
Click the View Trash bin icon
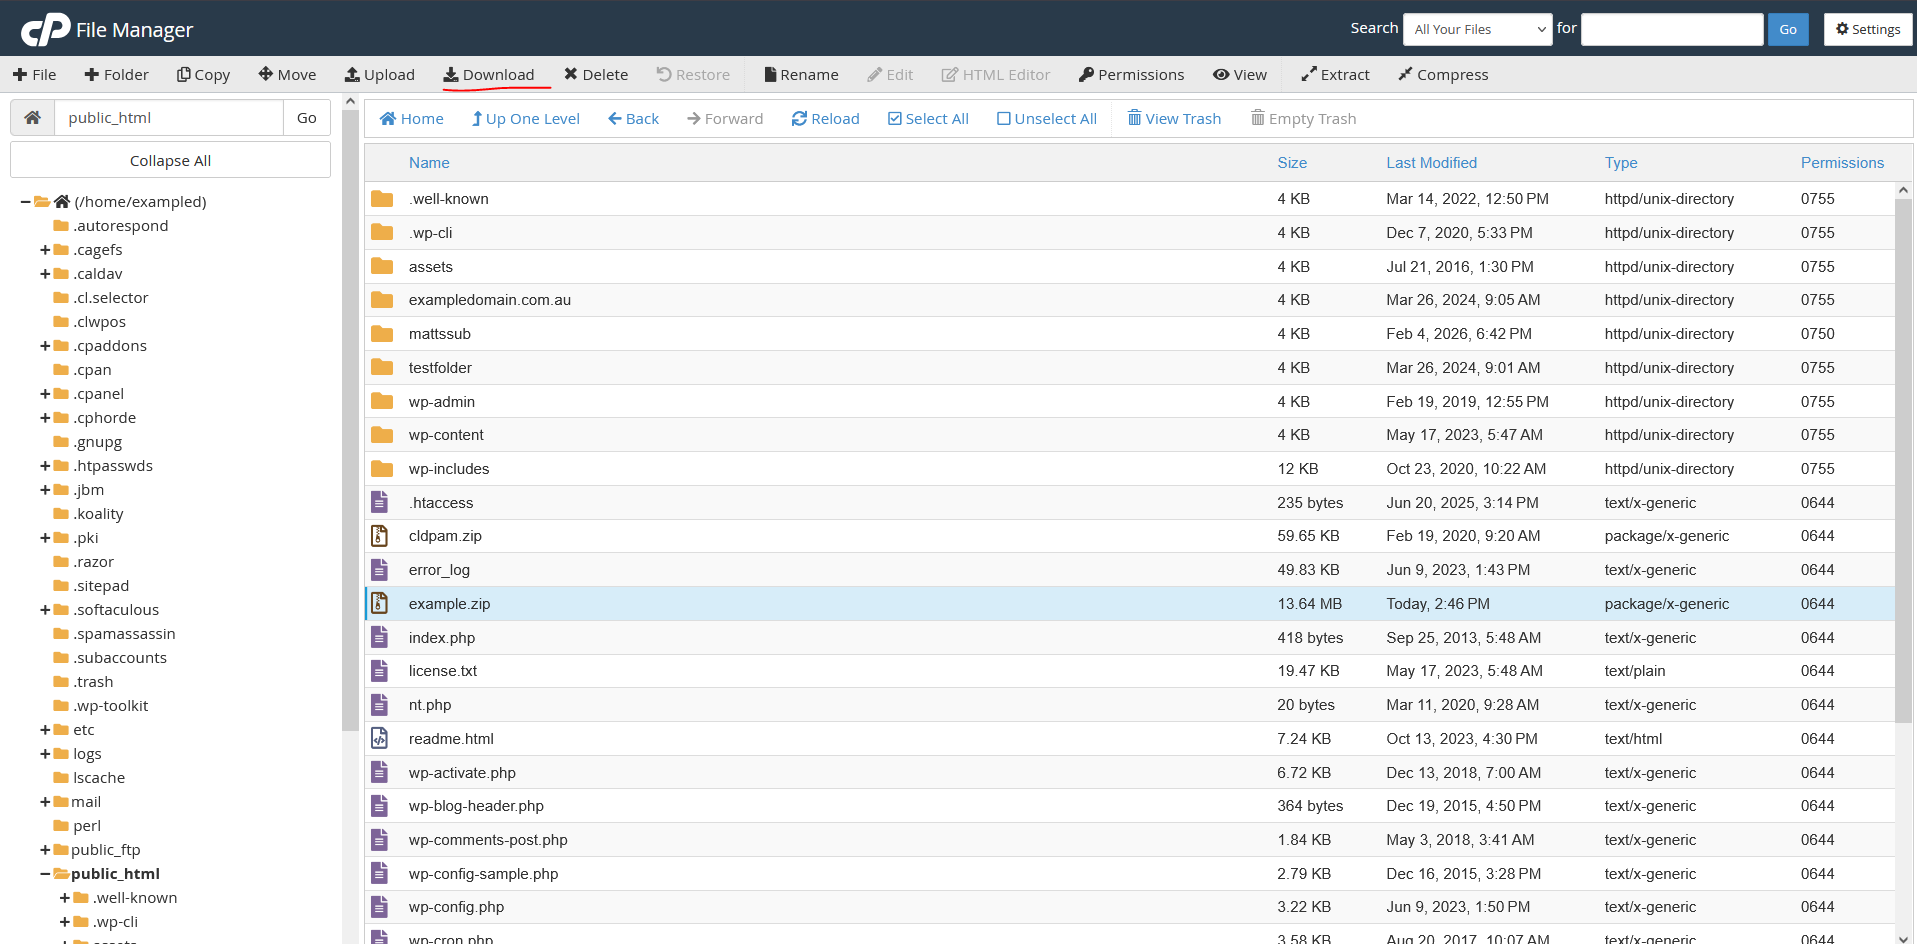[1134, 118]
